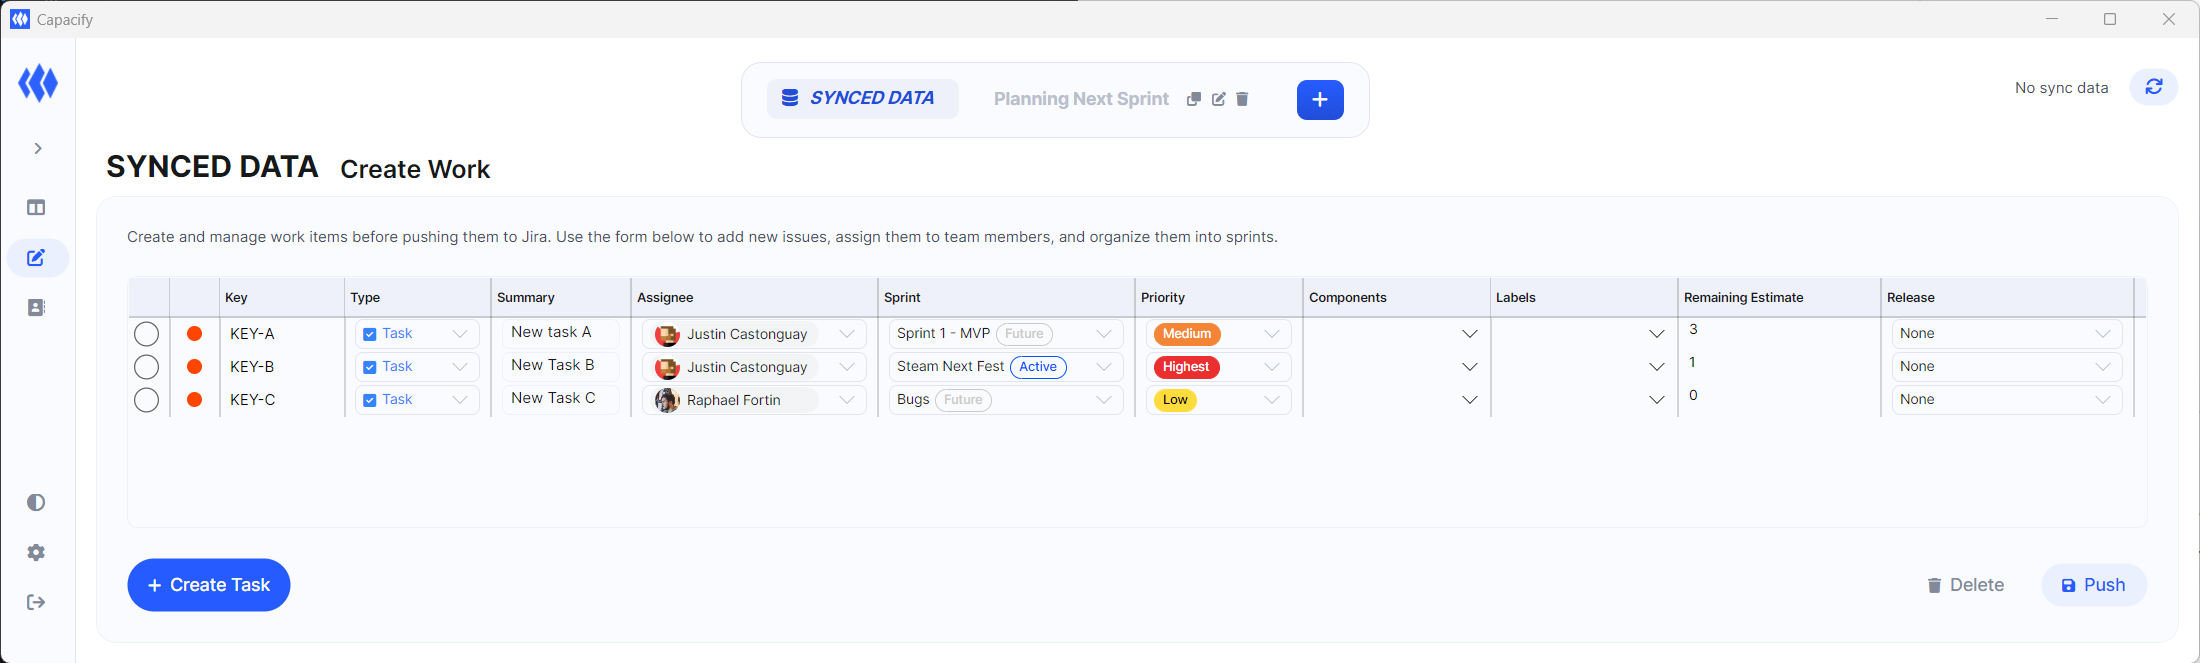2200x663 pixels.
Task: Toggle dark mode contrast icon
Action: 36,502
